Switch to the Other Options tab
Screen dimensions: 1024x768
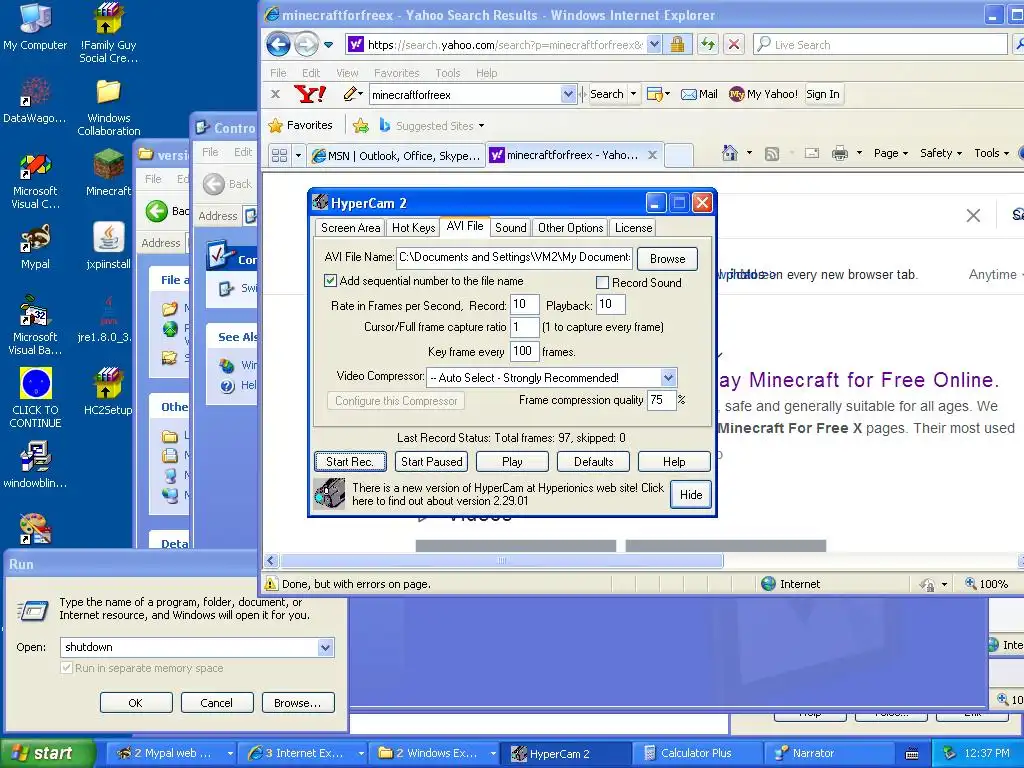pyautogui.click(x=570, y=227)
